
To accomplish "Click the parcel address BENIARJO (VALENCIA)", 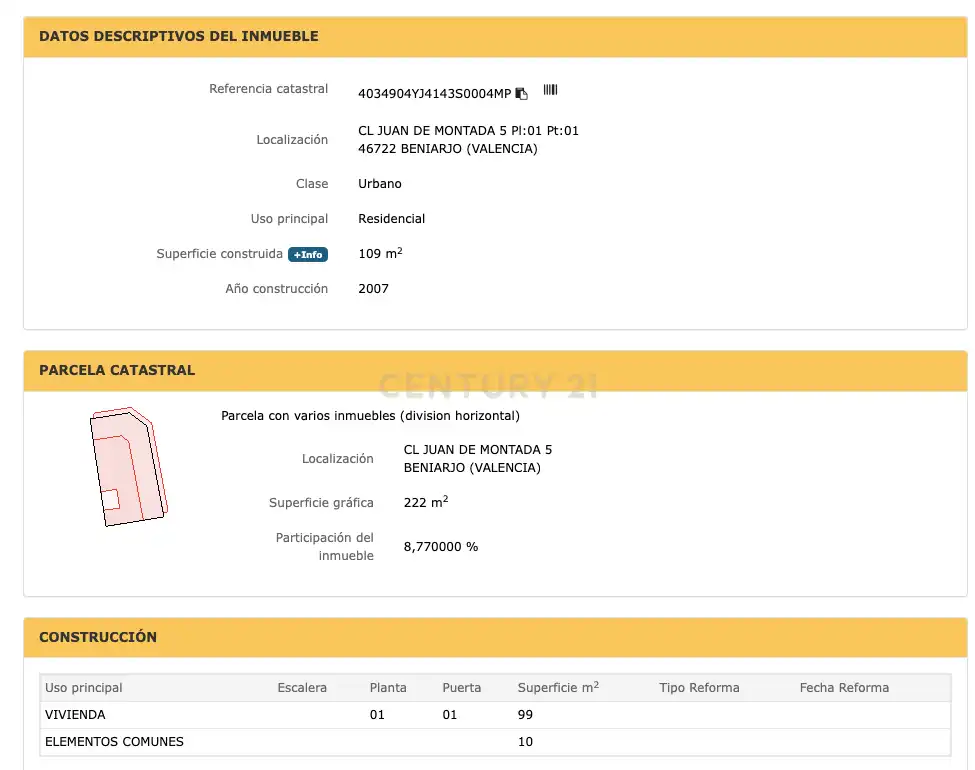I will pos(472,468).
